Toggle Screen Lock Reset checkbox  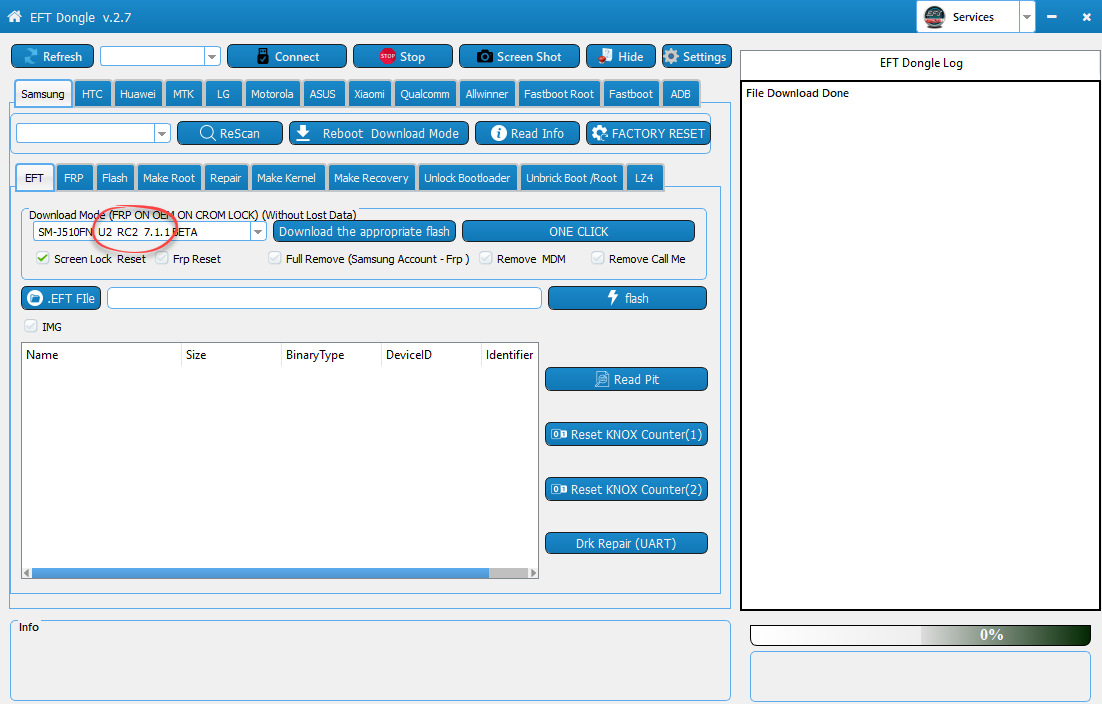click(43, 259)
